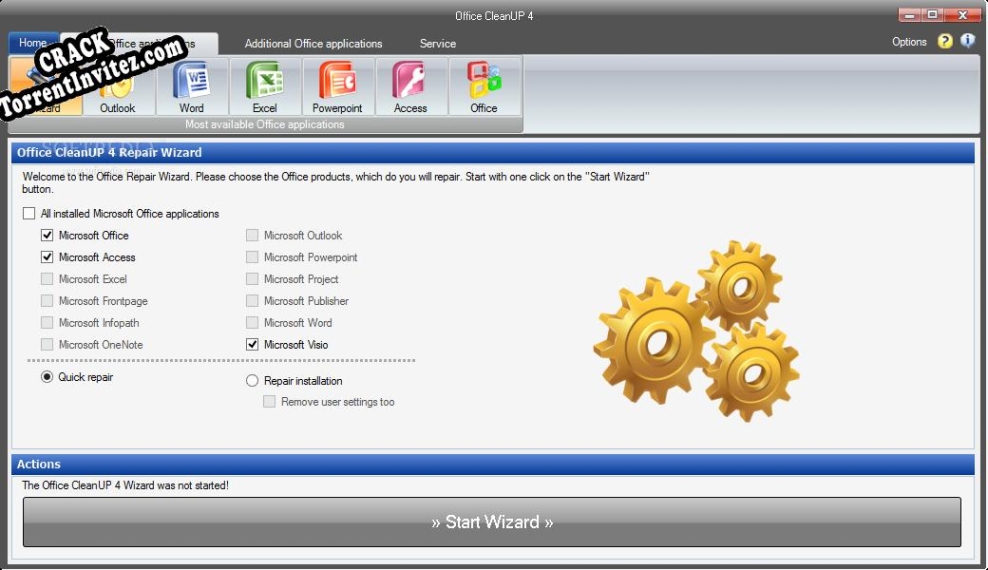Open the Service tab

click(x=438, y=43)
